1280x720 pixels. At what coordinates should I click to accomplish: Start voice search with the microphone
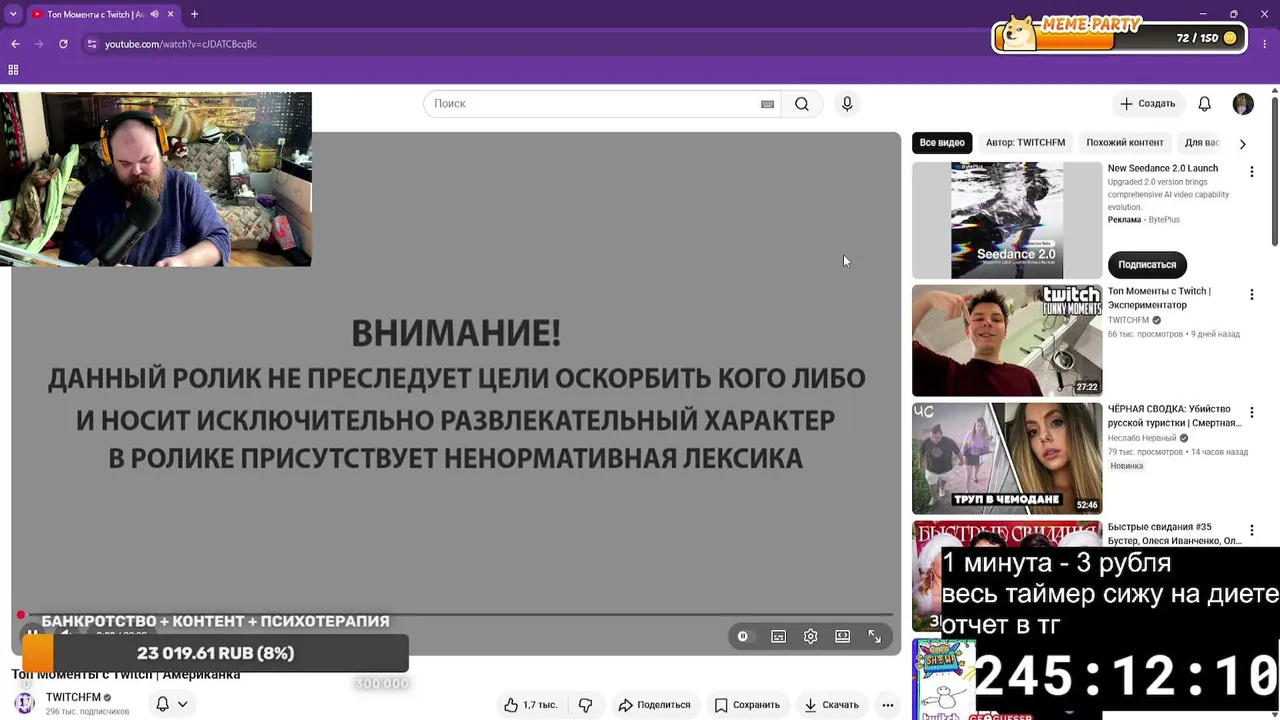click(847, 104)
